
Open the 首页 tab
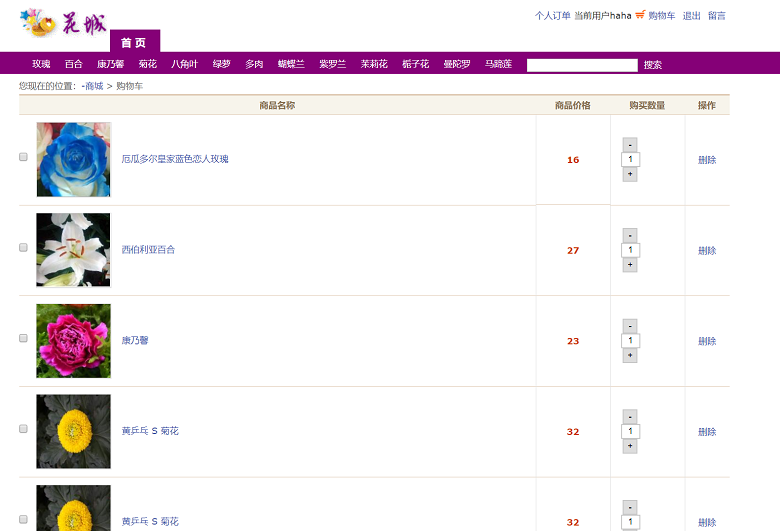coord(135,42)
